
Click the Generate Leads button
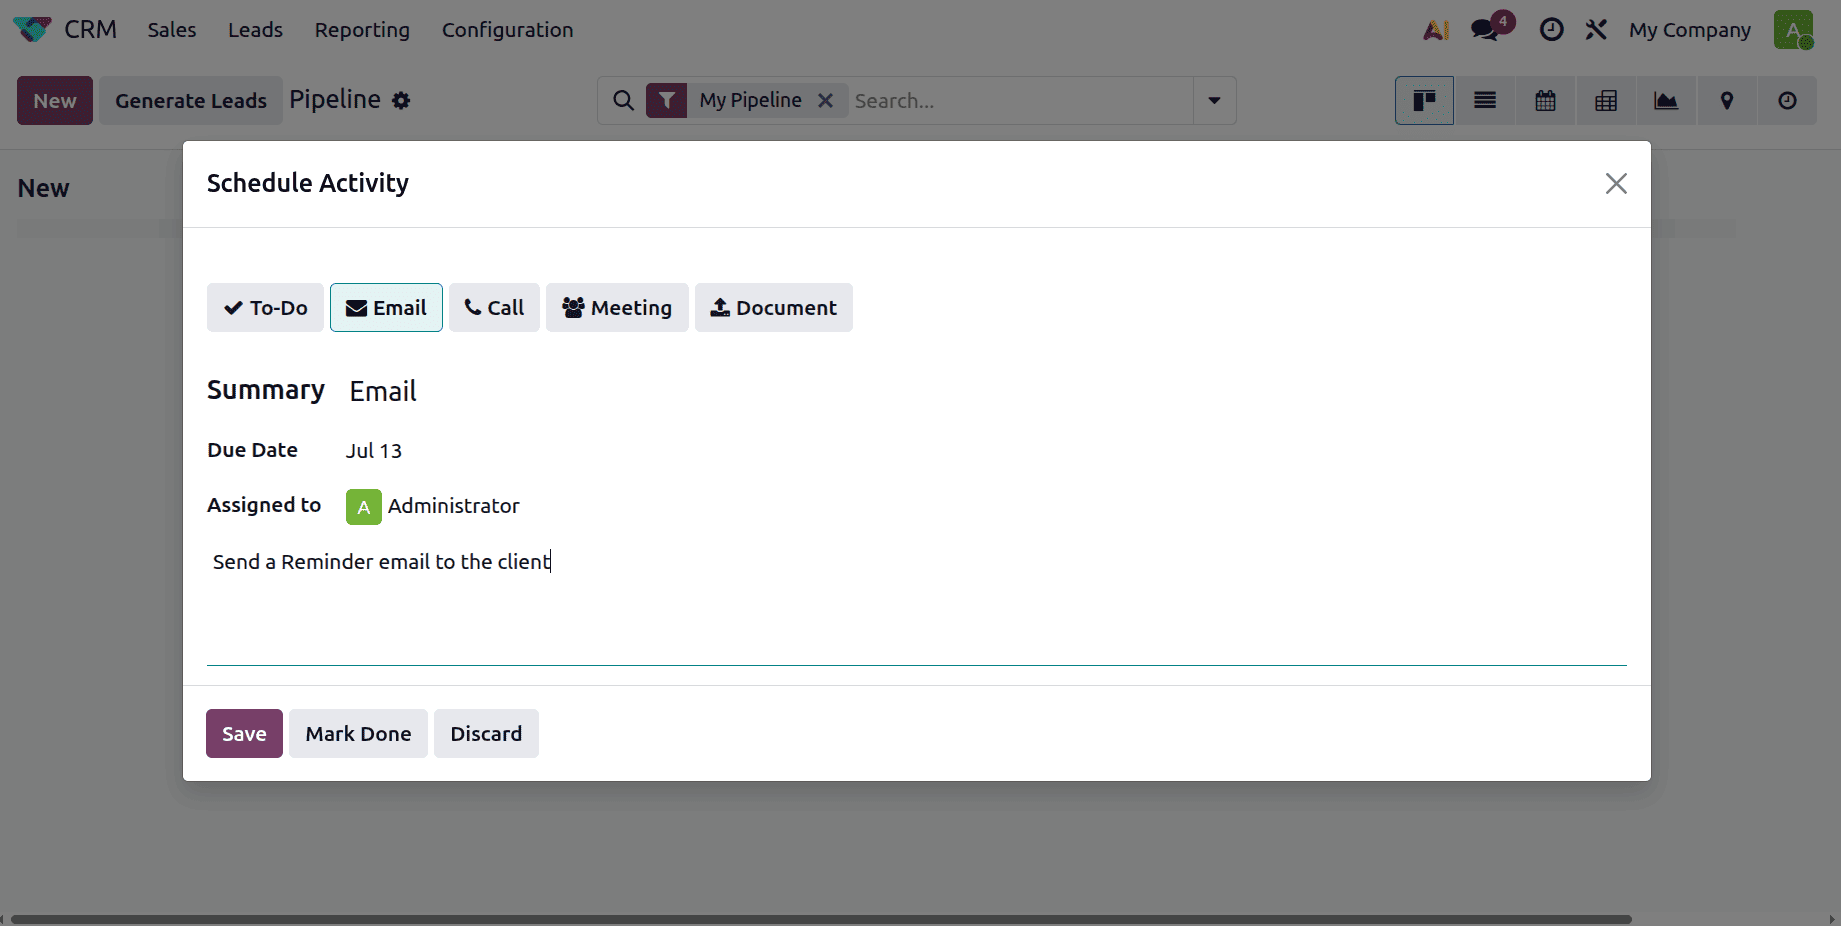(x=191, y=101)
